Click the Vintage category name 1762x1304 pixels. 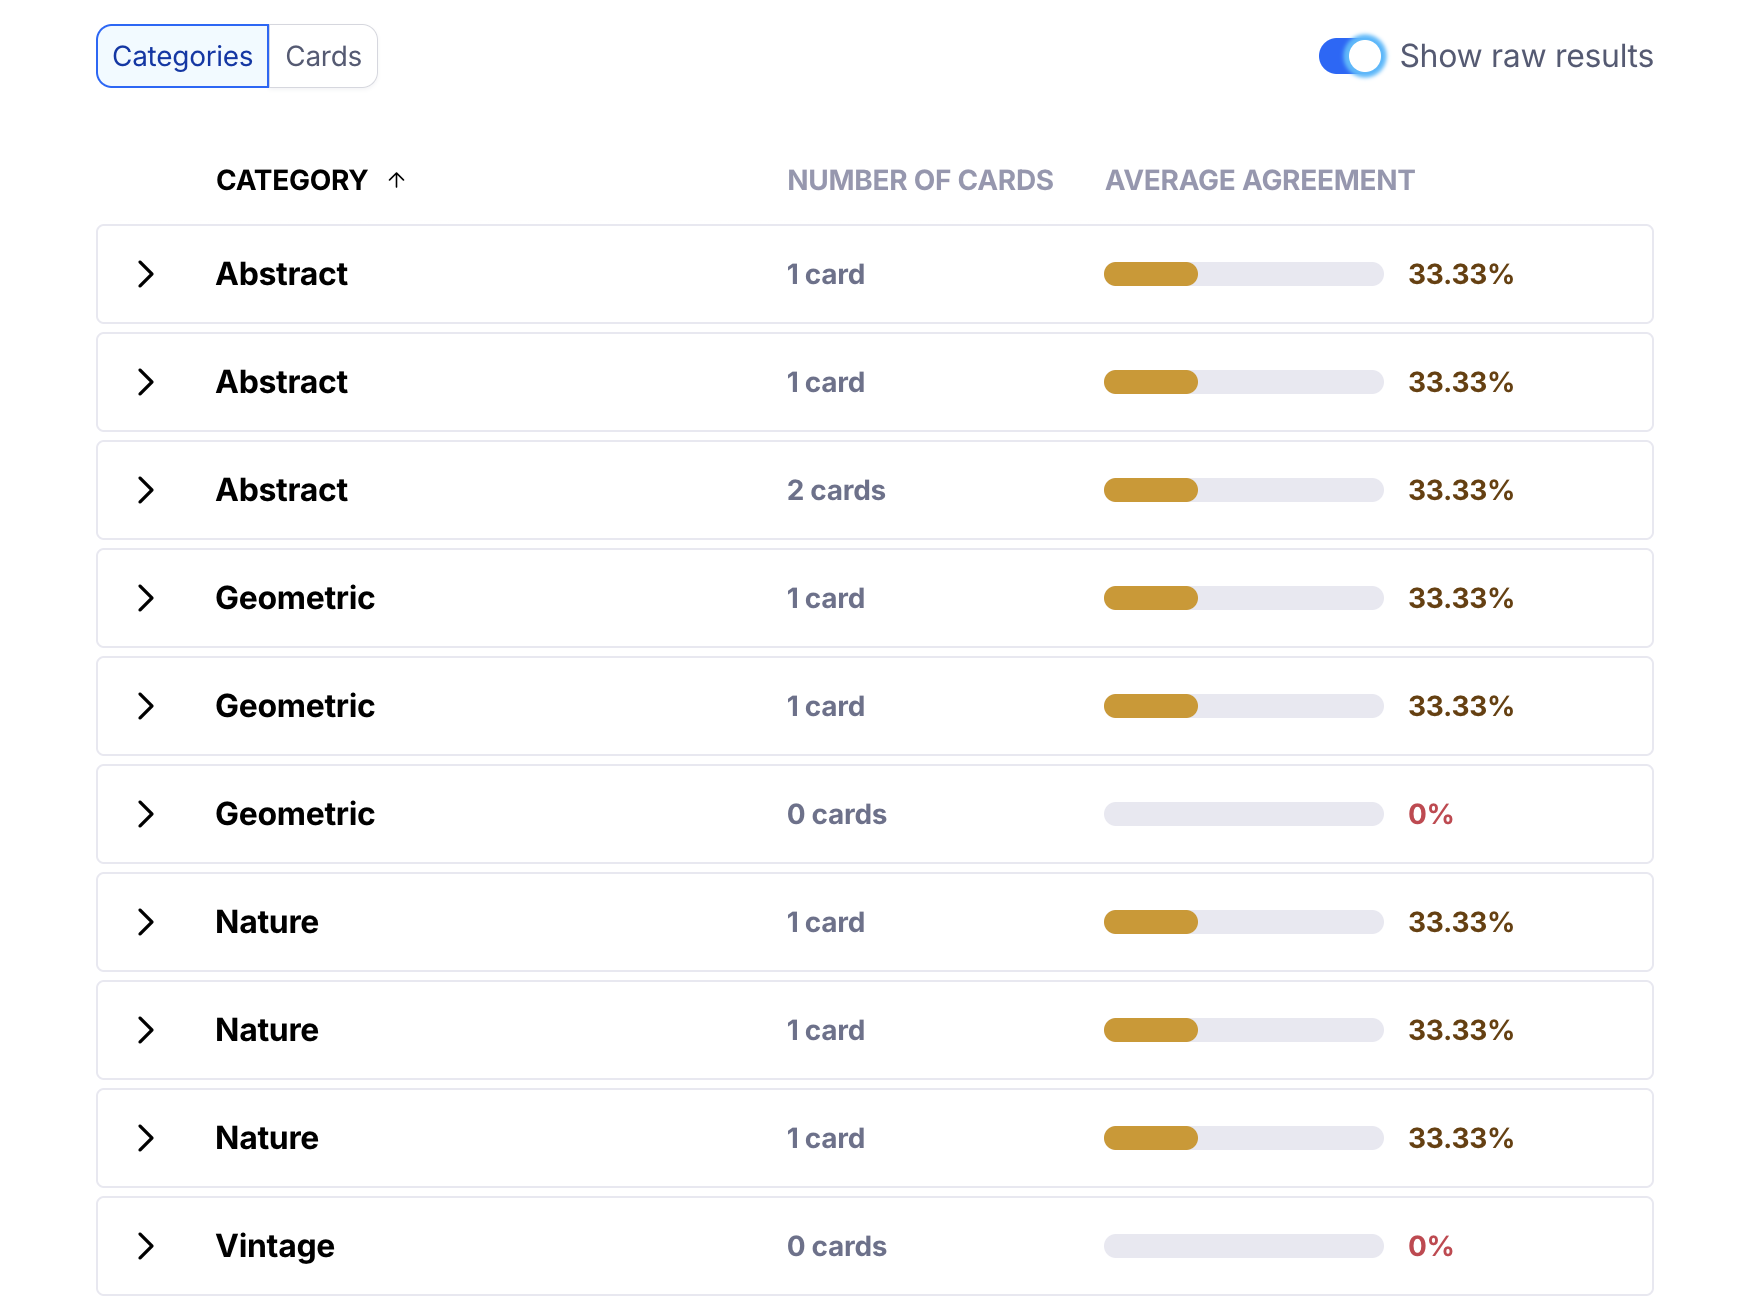click(x=275, y=1246)
